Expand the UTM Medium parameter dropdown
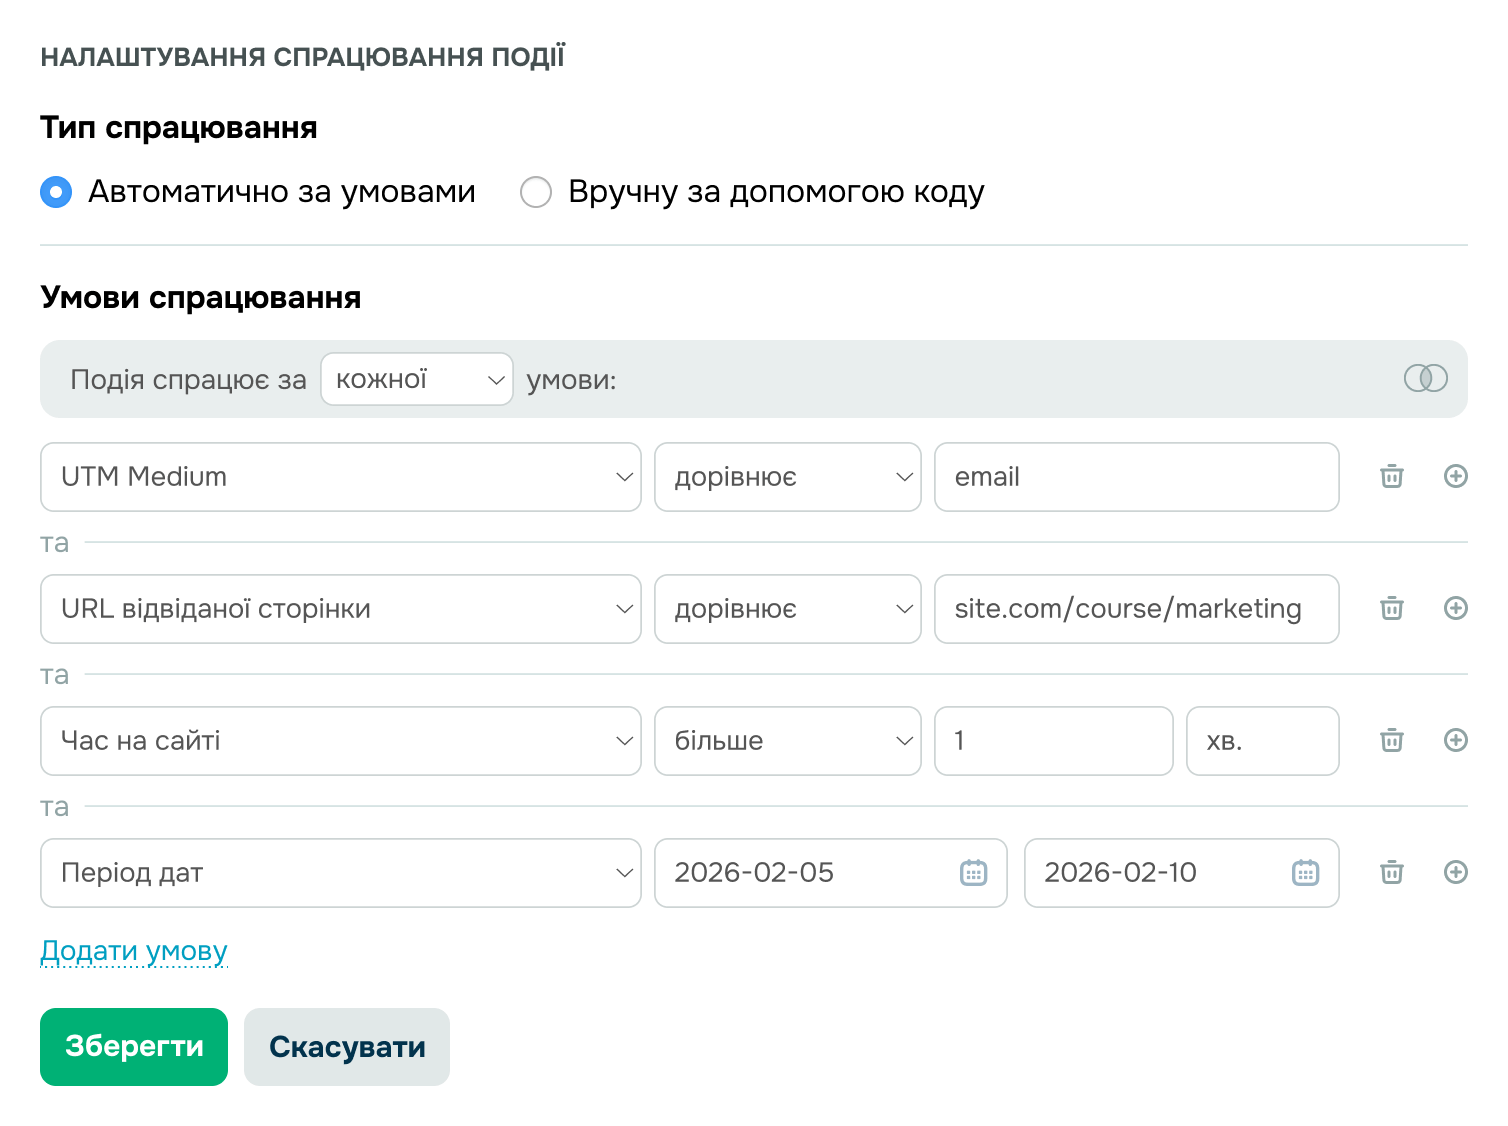Screen dimensions: 1508x1126 click(x=340, y=477)
